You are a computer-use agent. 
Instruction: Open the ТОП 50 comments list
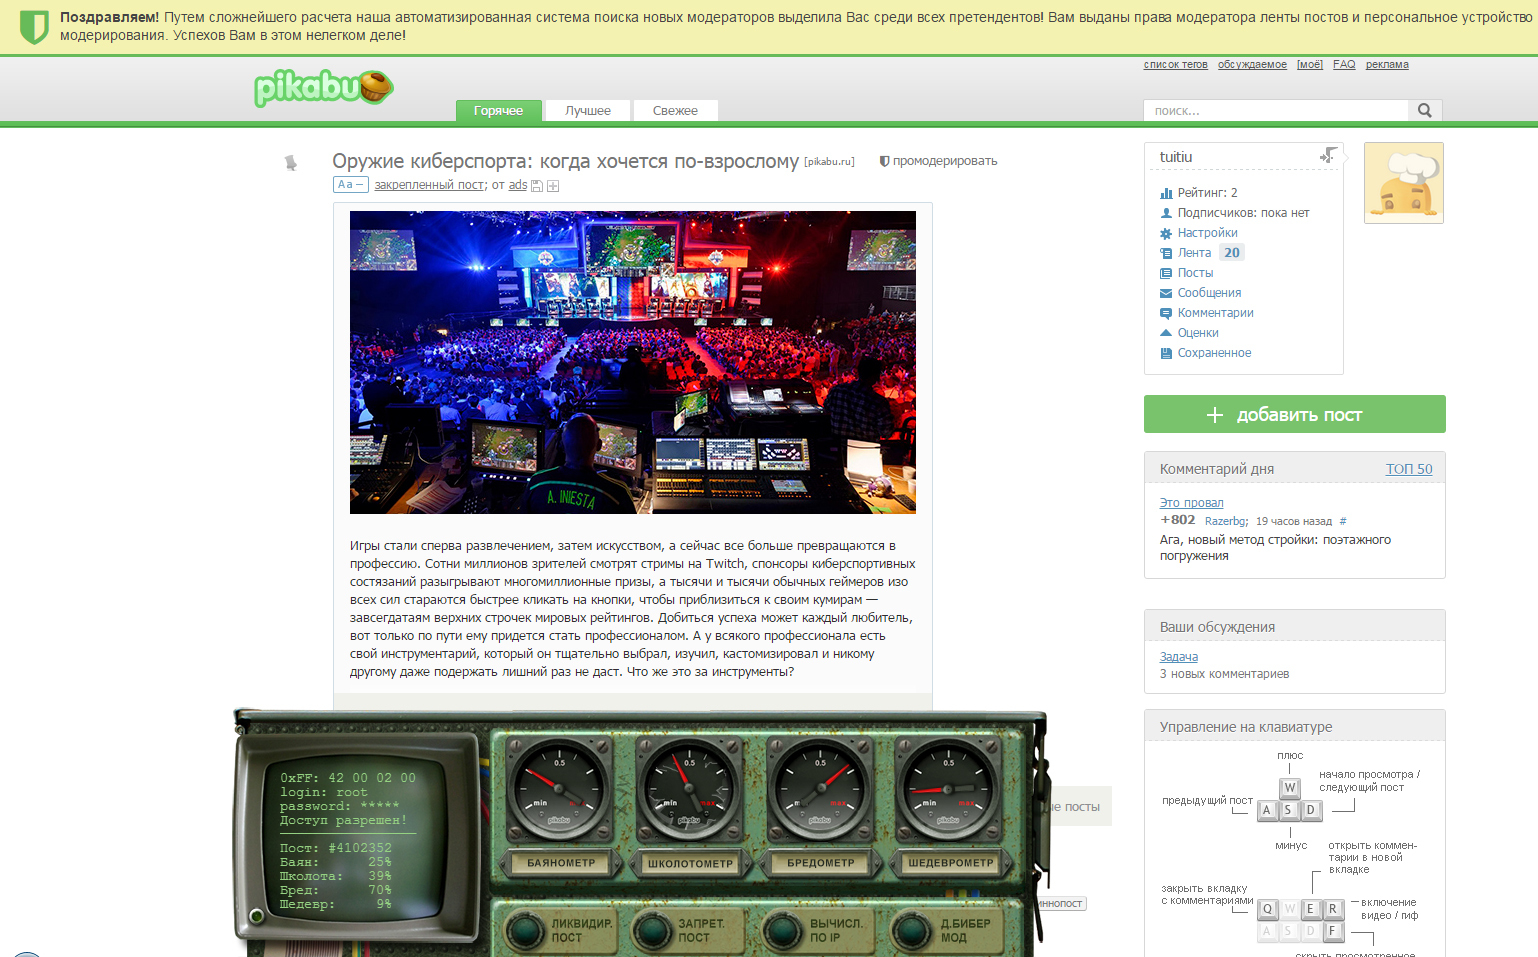click(1408, 469)
